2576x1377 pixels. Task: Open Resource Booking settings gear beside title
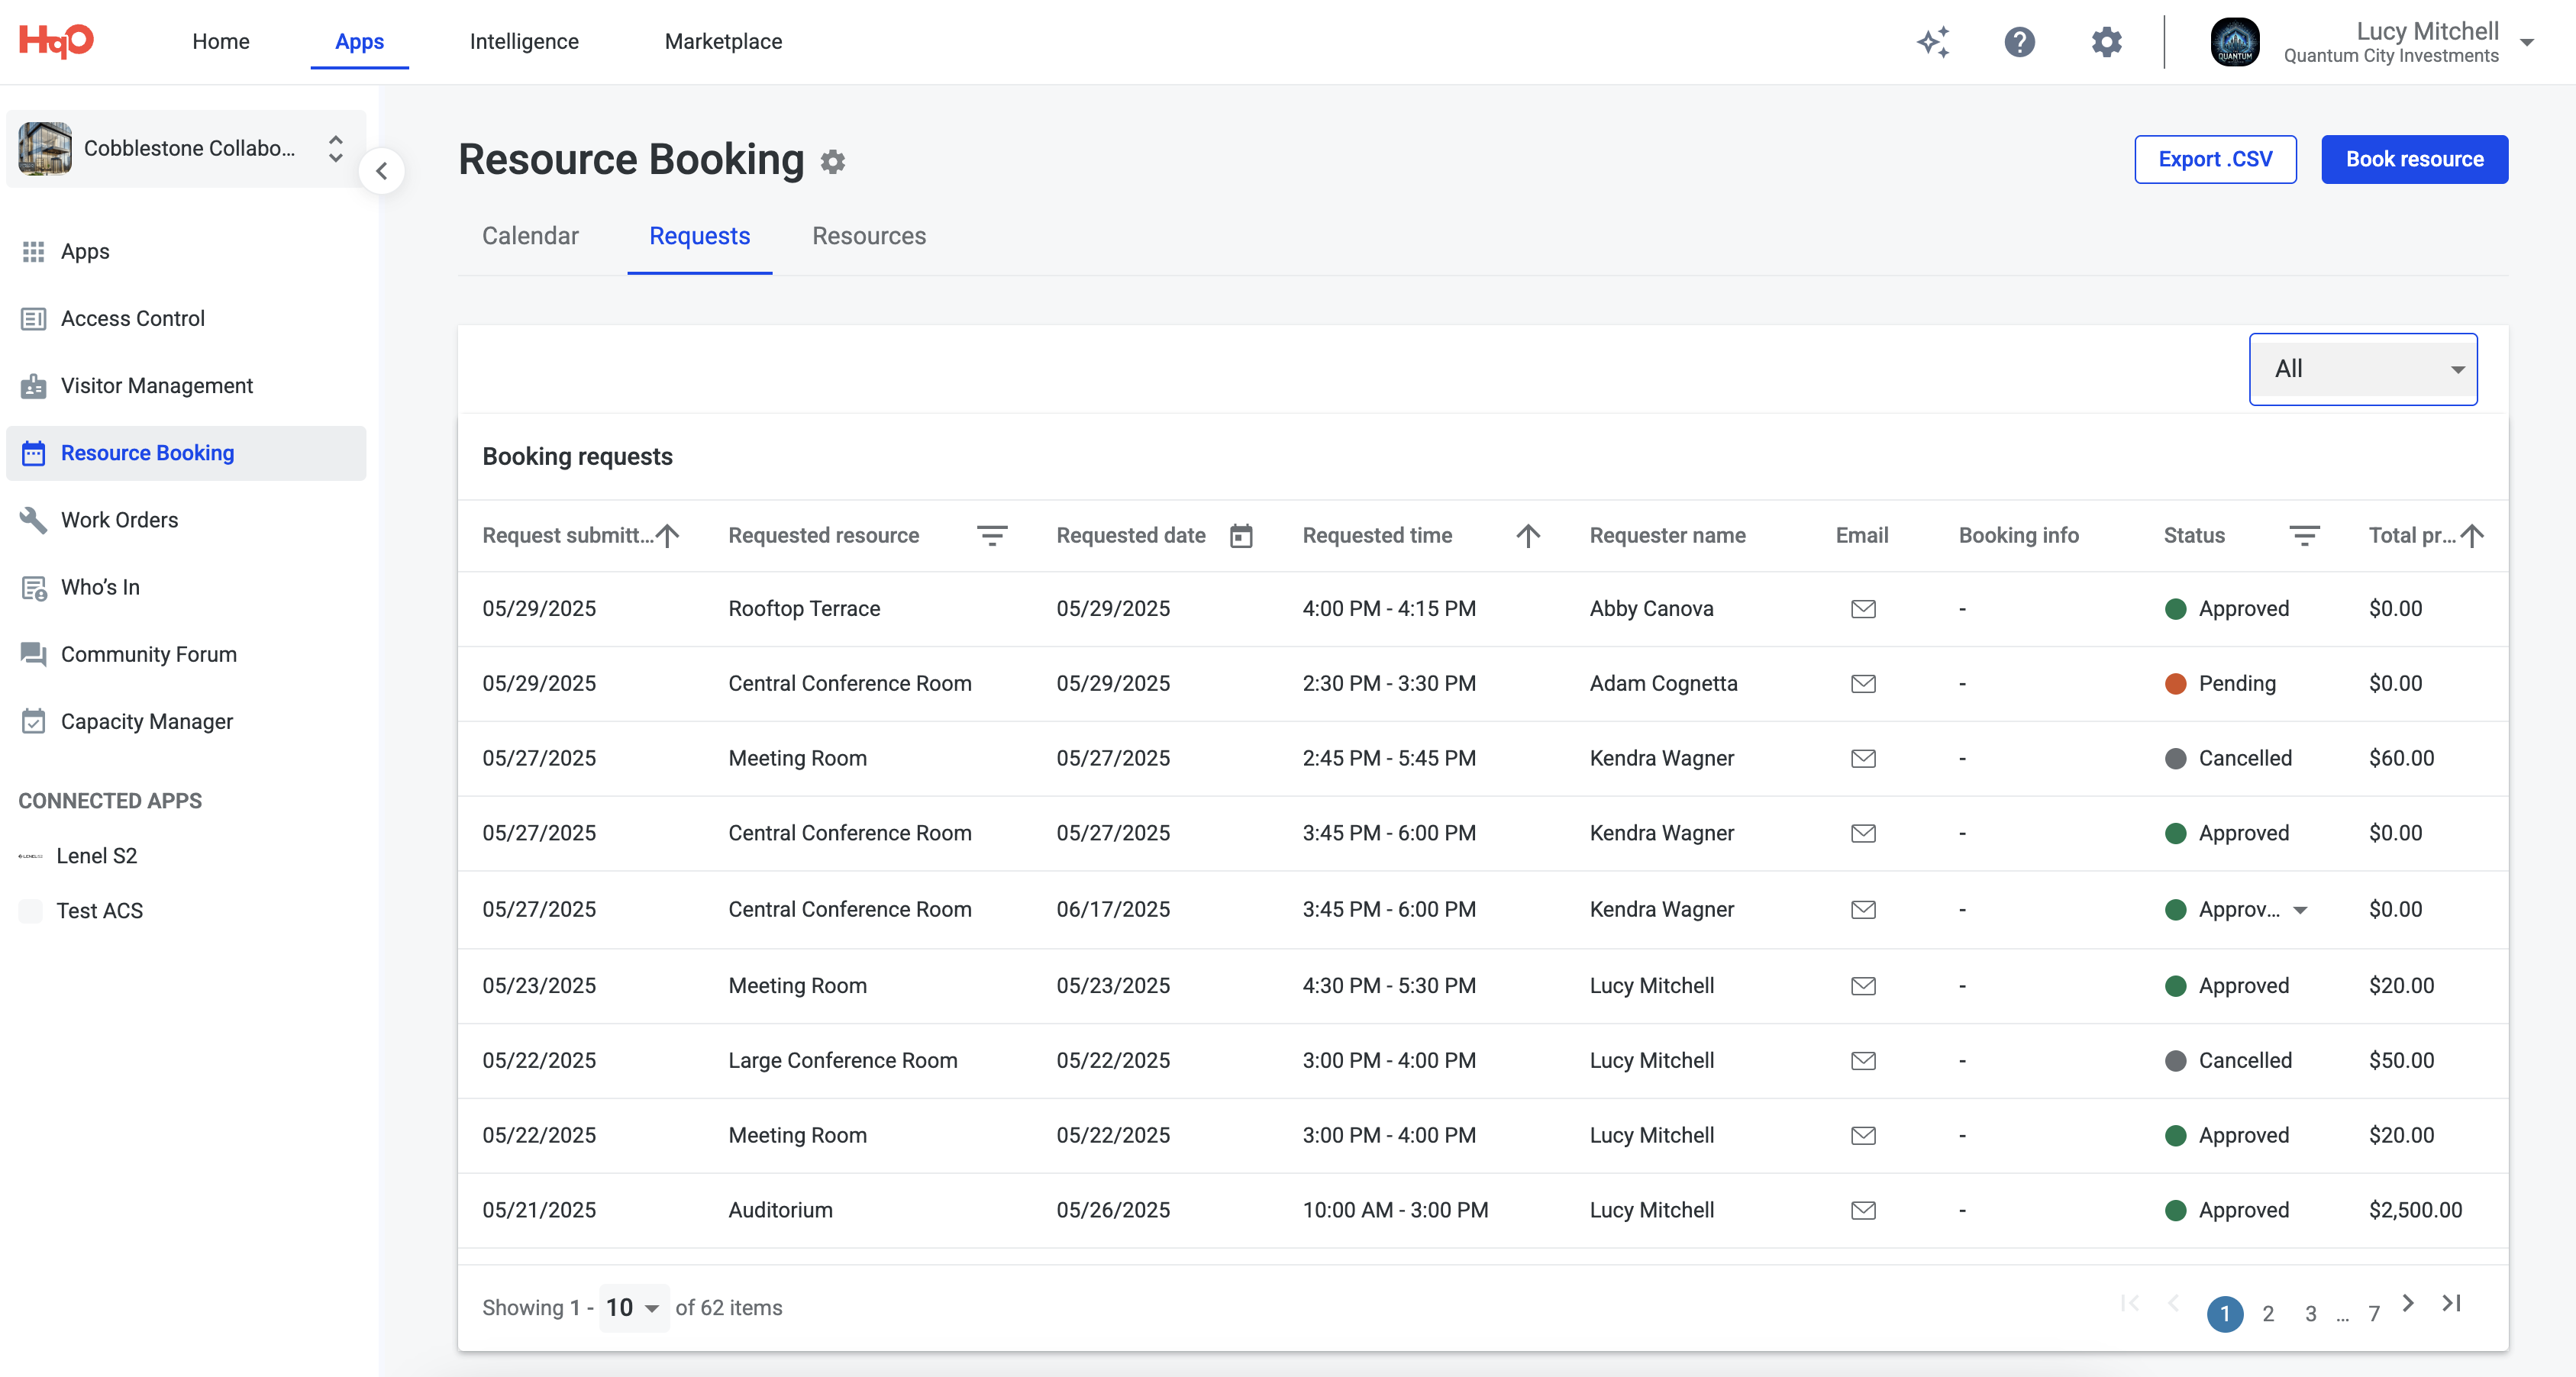click(x=833, y=162)
